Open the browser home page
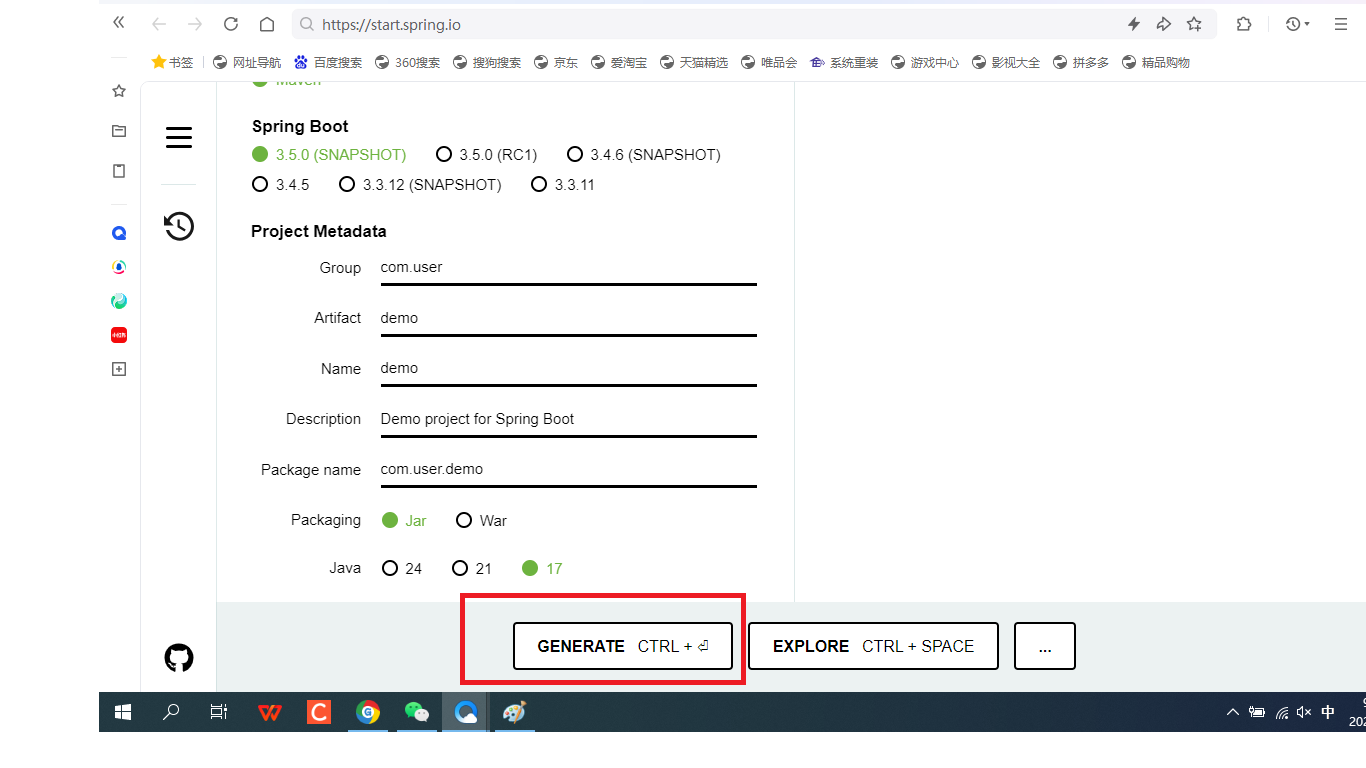 pyautogui.click(x=267, y=24)
